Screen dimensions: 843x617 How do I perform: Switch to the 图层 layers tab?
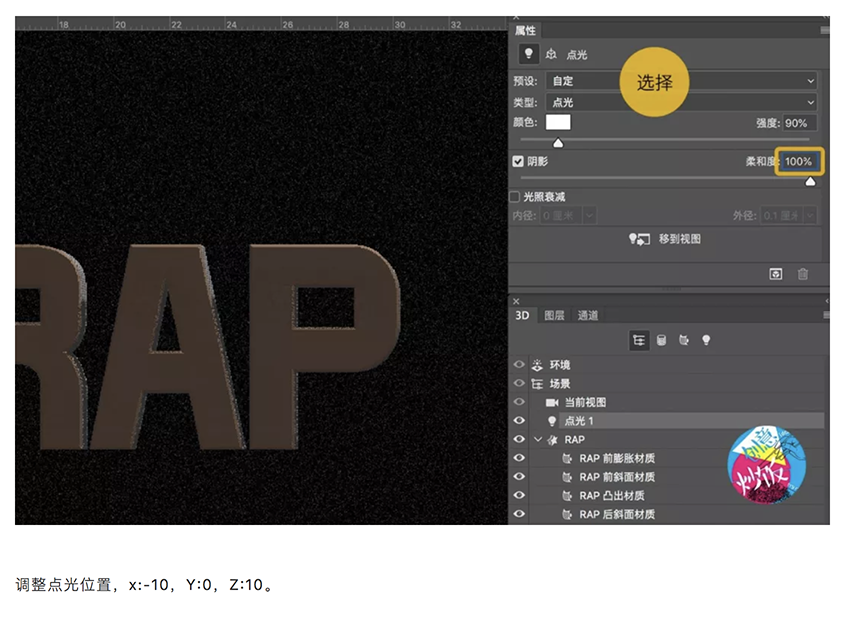(554, 315)
